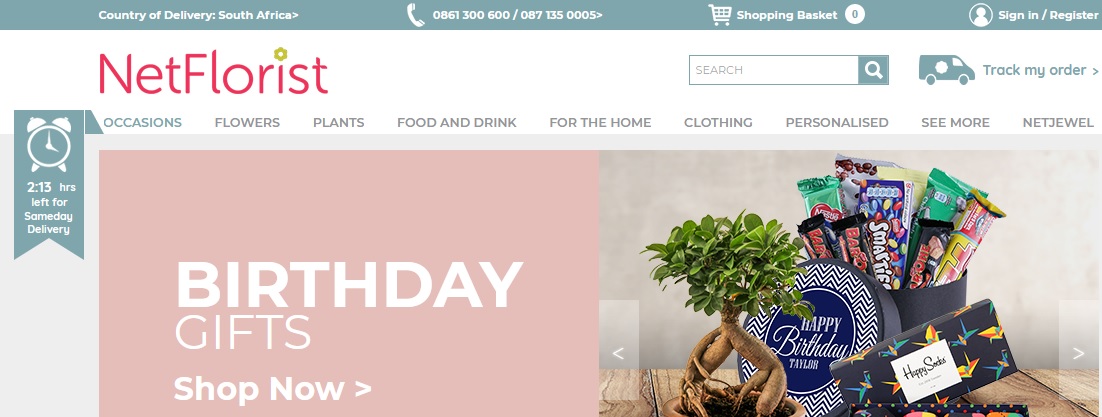Change Country of Delivery South Africa
1102x417 pixels.
[198, 15]
